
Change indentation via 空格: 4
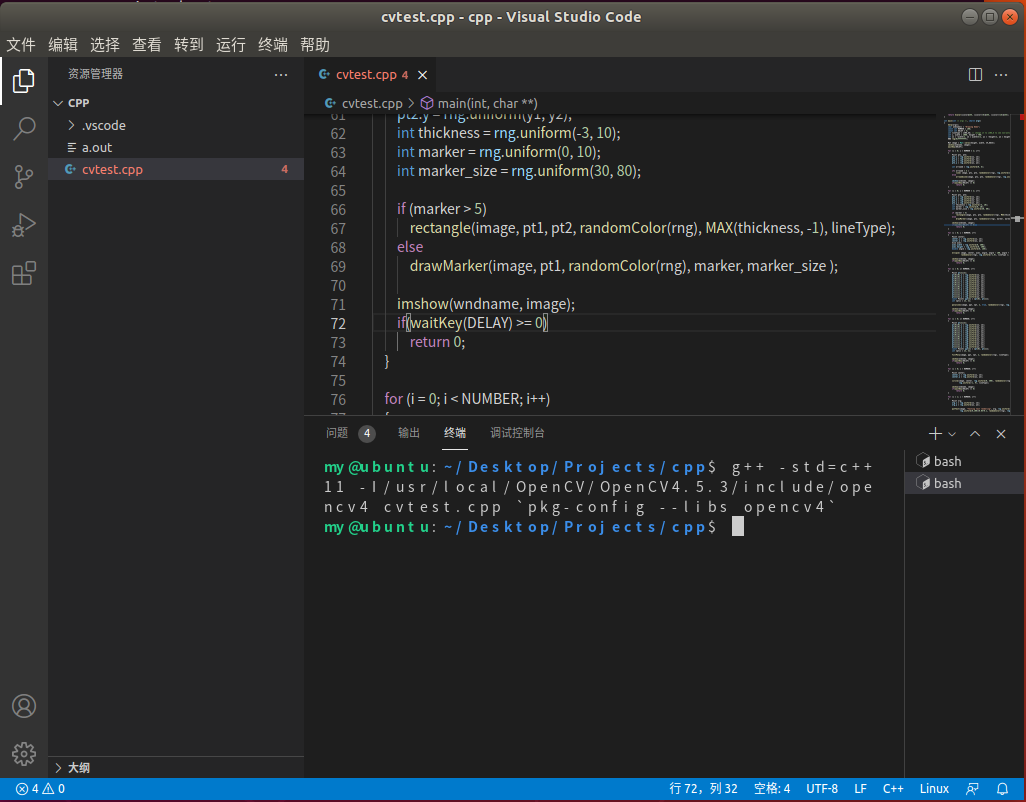coord(771,789)
